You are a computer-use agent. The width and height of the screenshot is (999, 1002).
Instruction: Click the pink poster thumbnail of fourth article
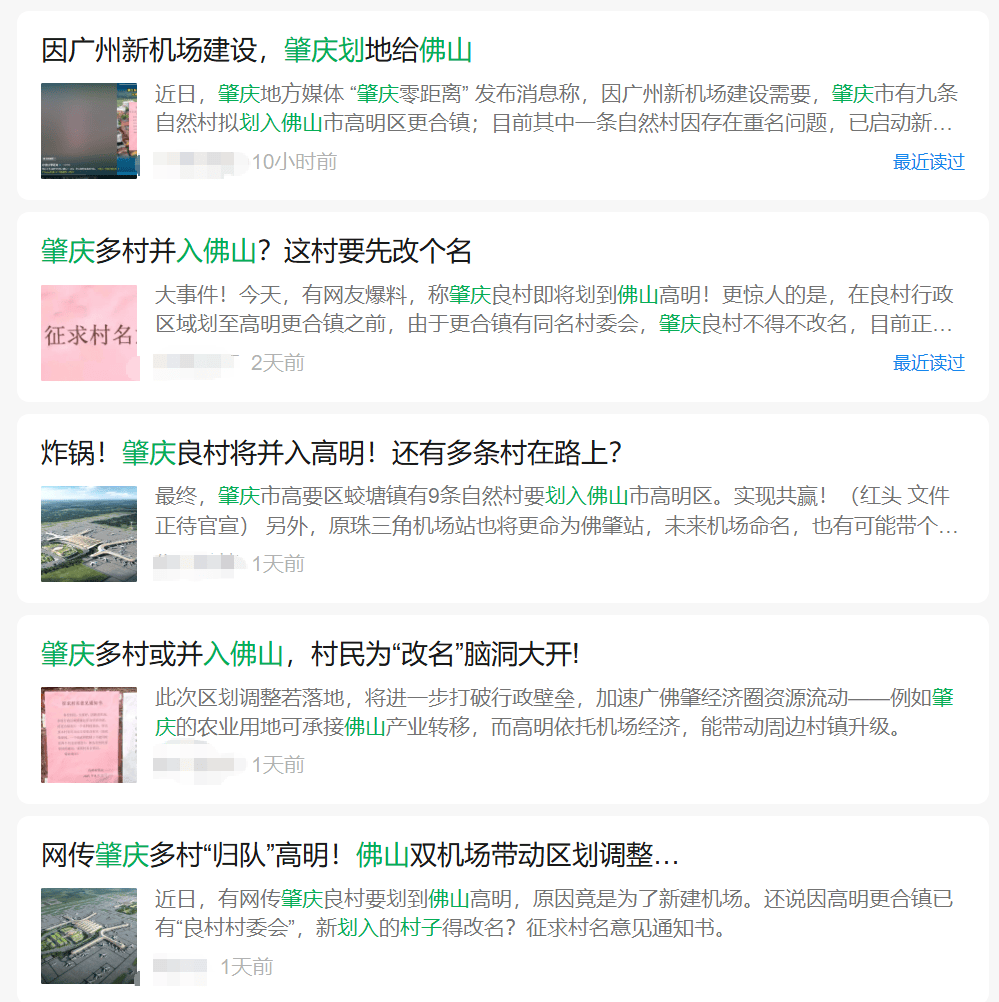pos(89,735)
